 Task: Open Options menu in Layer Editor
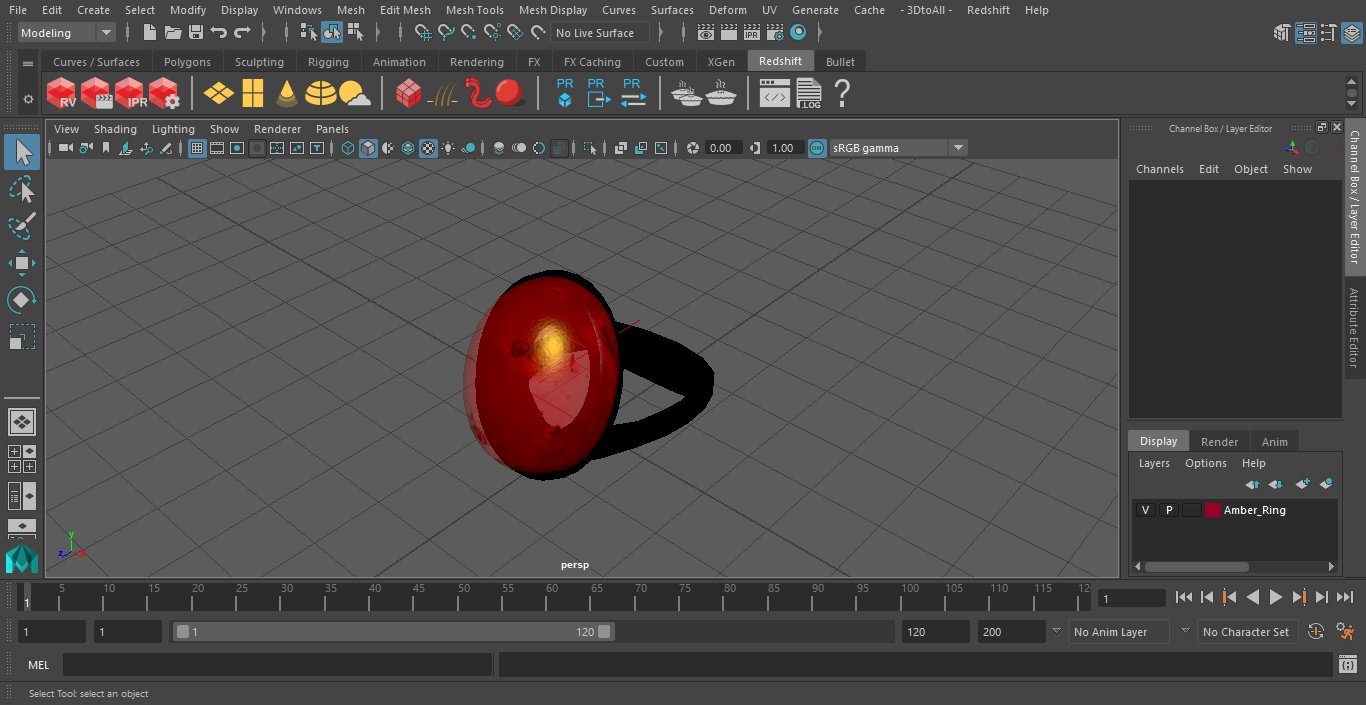[1205, 463]
